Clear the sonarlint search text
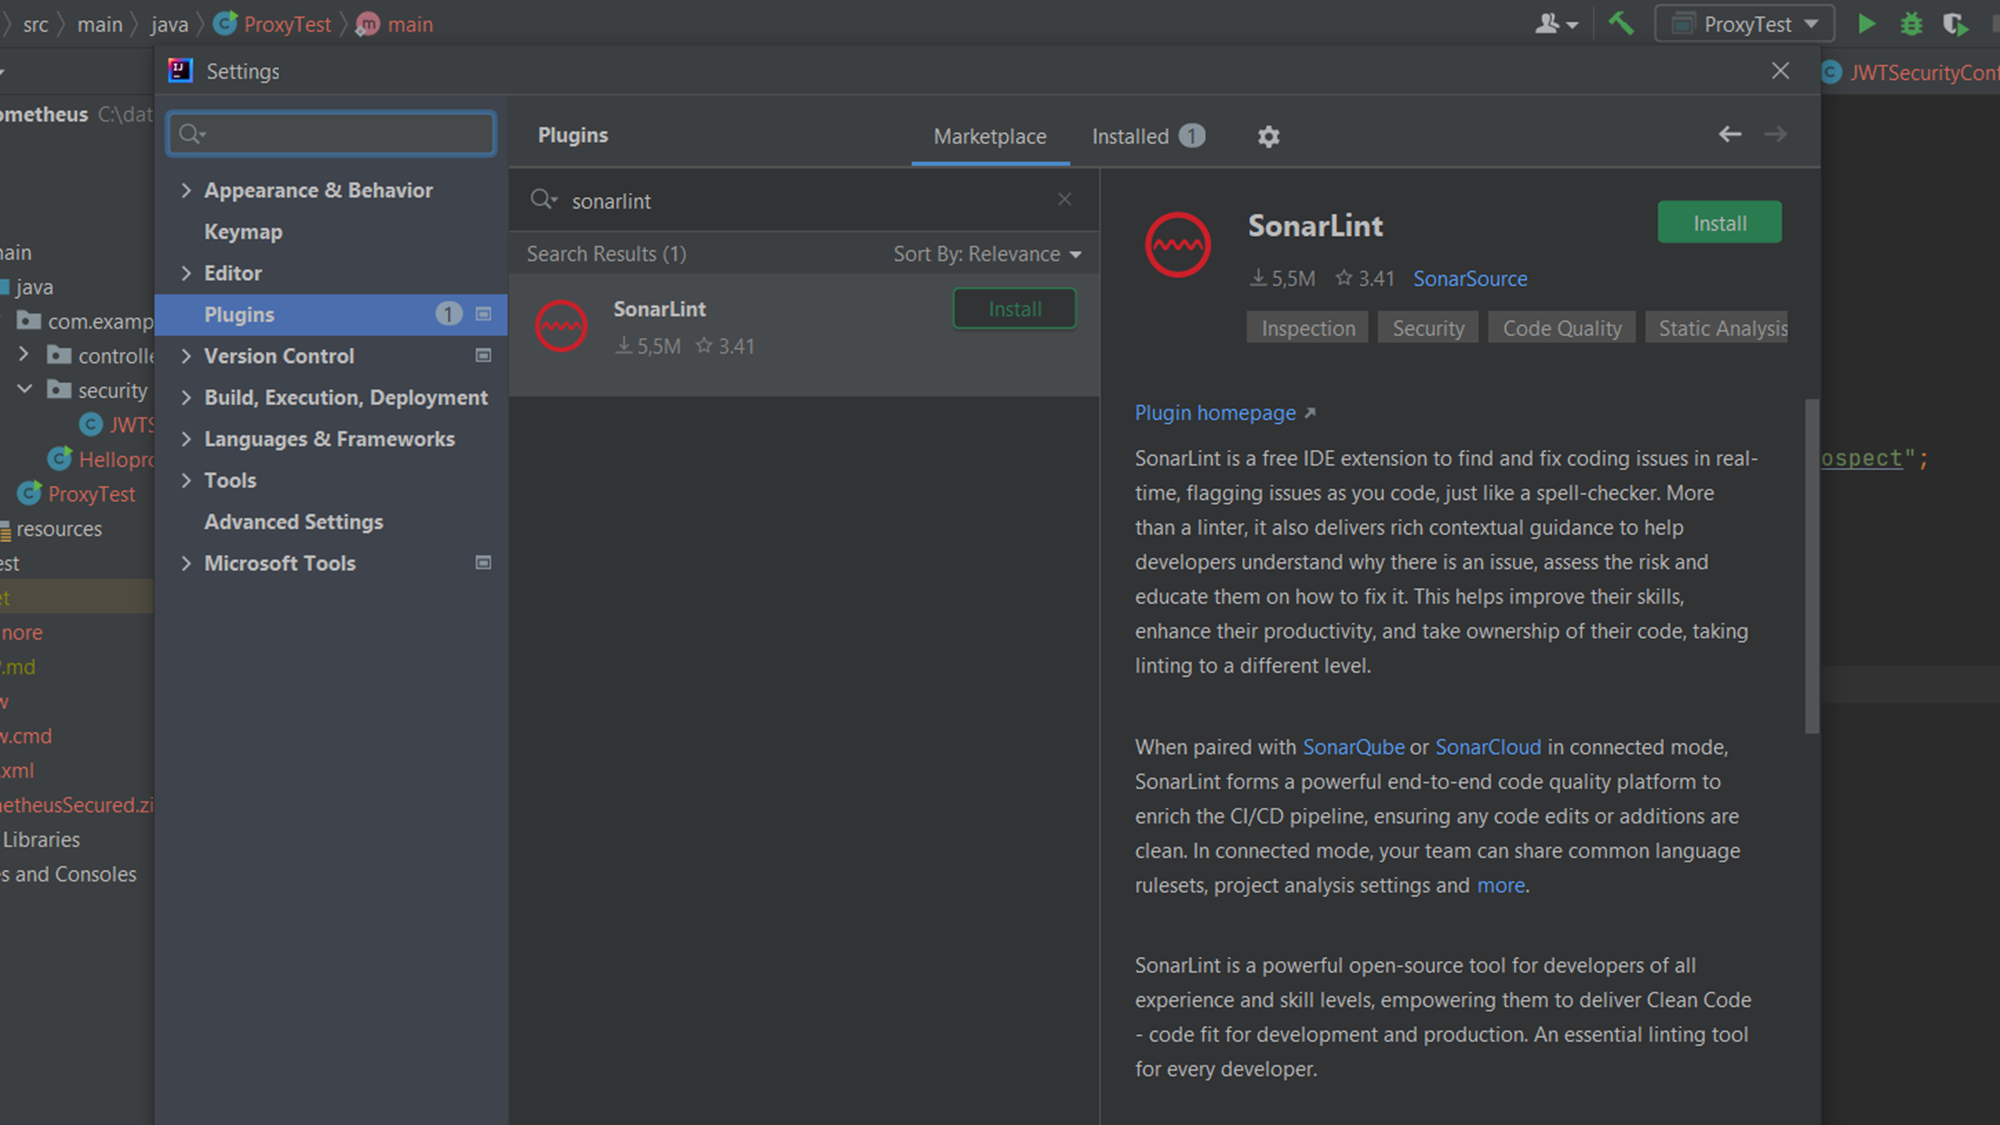 [x=1064, y=199]
